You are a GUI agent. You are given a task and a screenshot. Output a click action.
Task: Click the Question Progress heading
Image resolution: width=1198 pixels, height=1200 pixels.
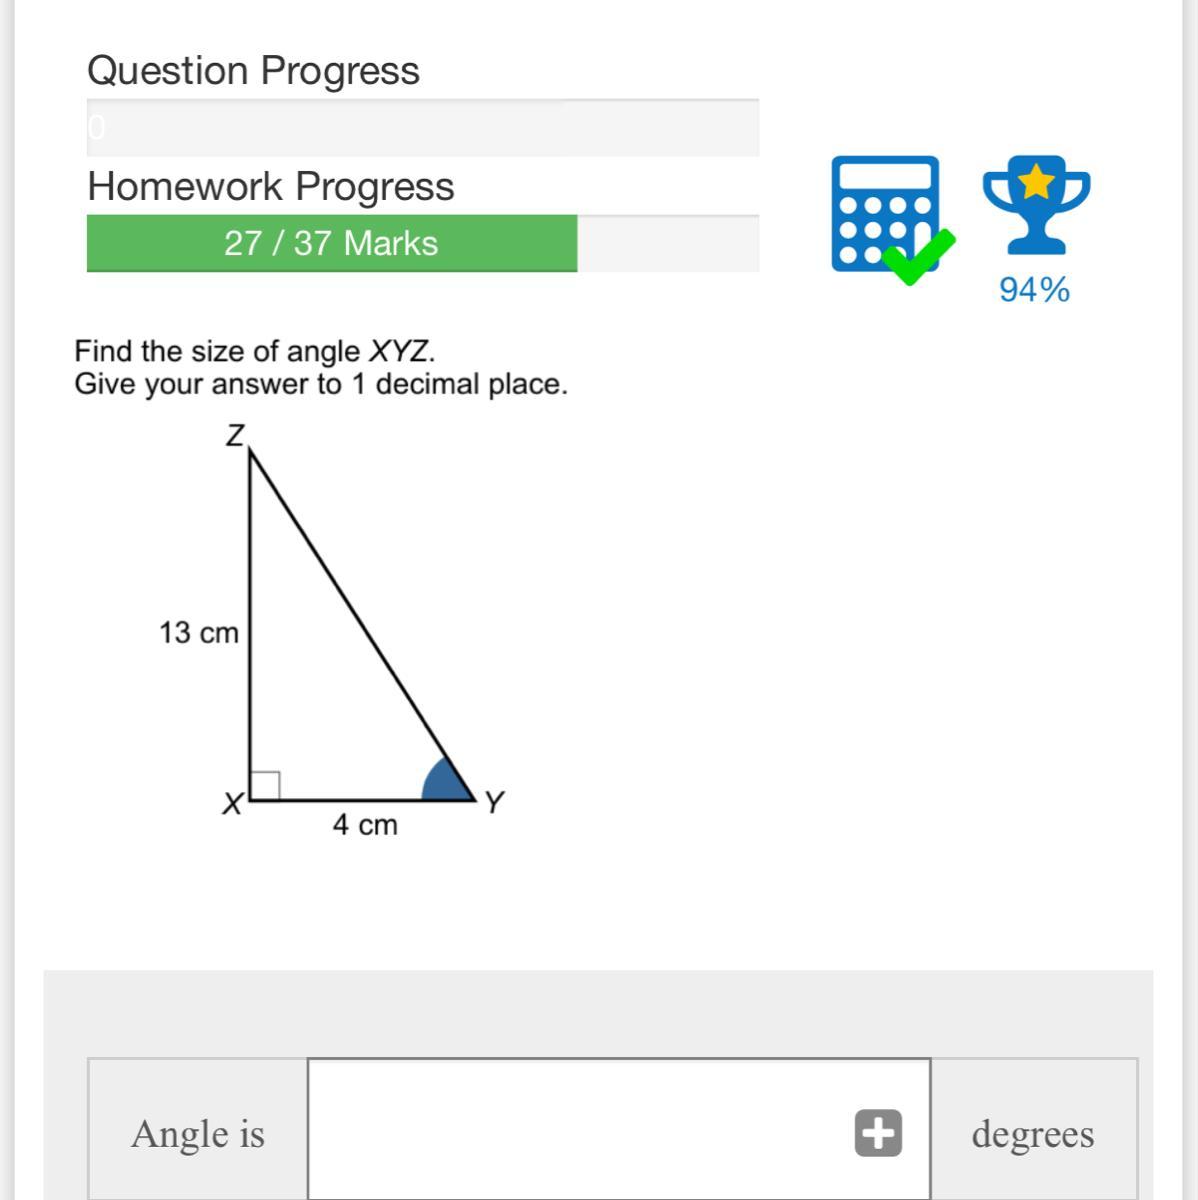point(253,71)
